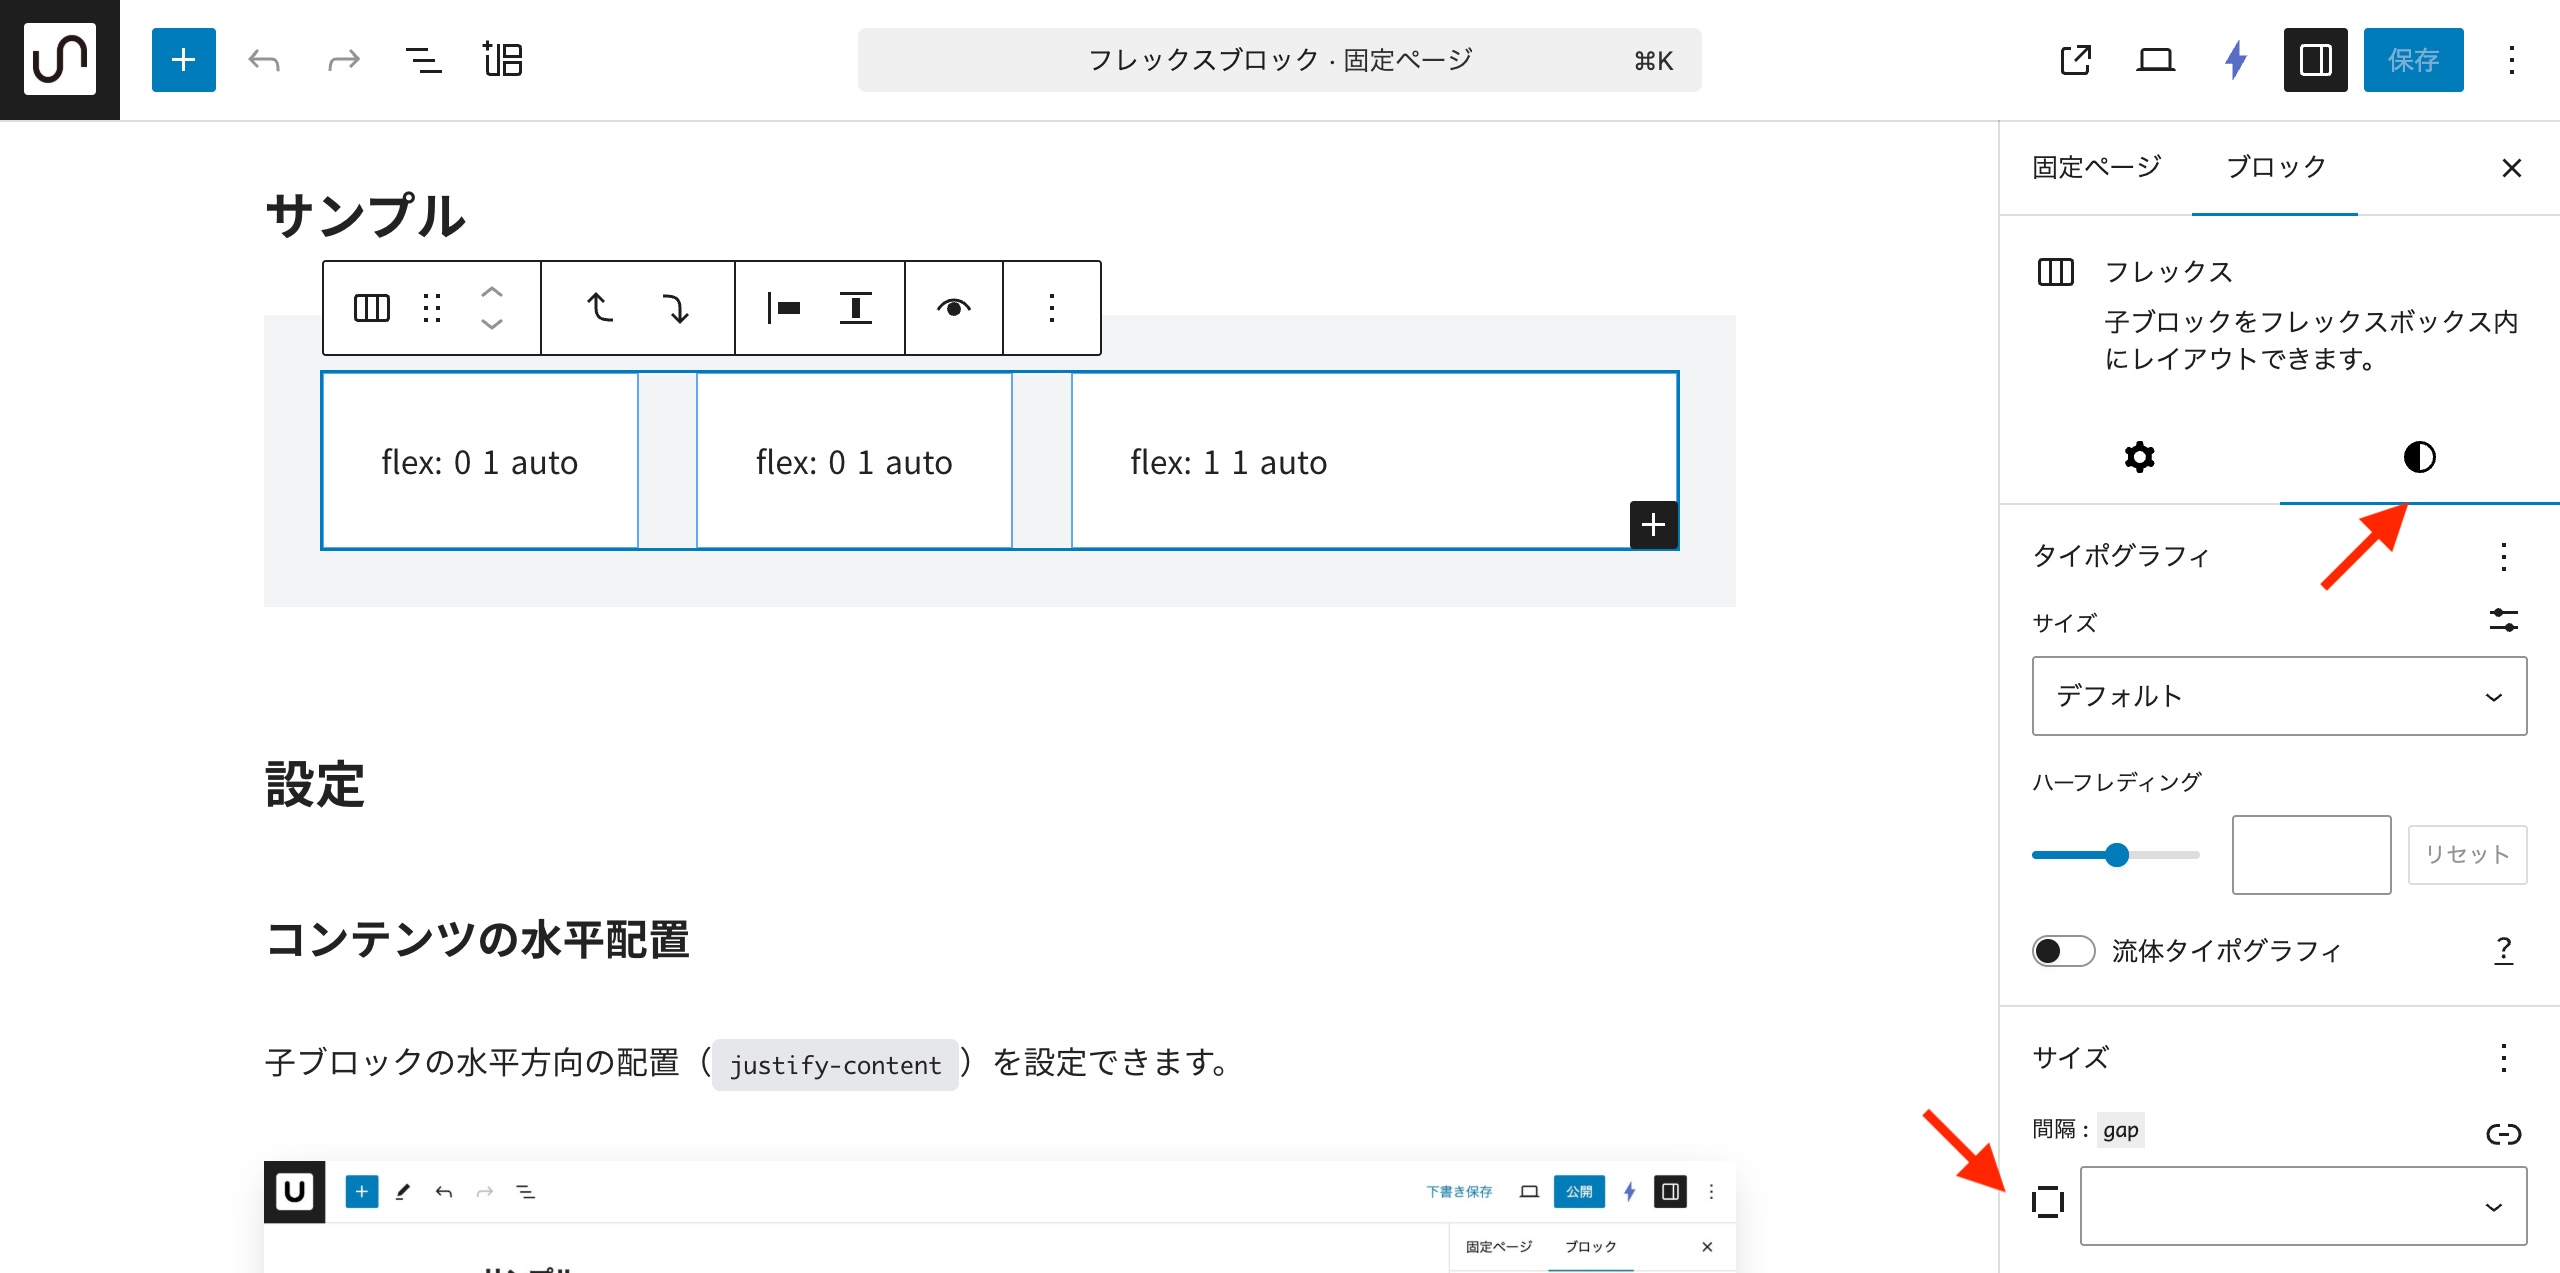2560x1273 pixels.
Task: Click the 保存 save button
Action: (x=2413, y=60)
